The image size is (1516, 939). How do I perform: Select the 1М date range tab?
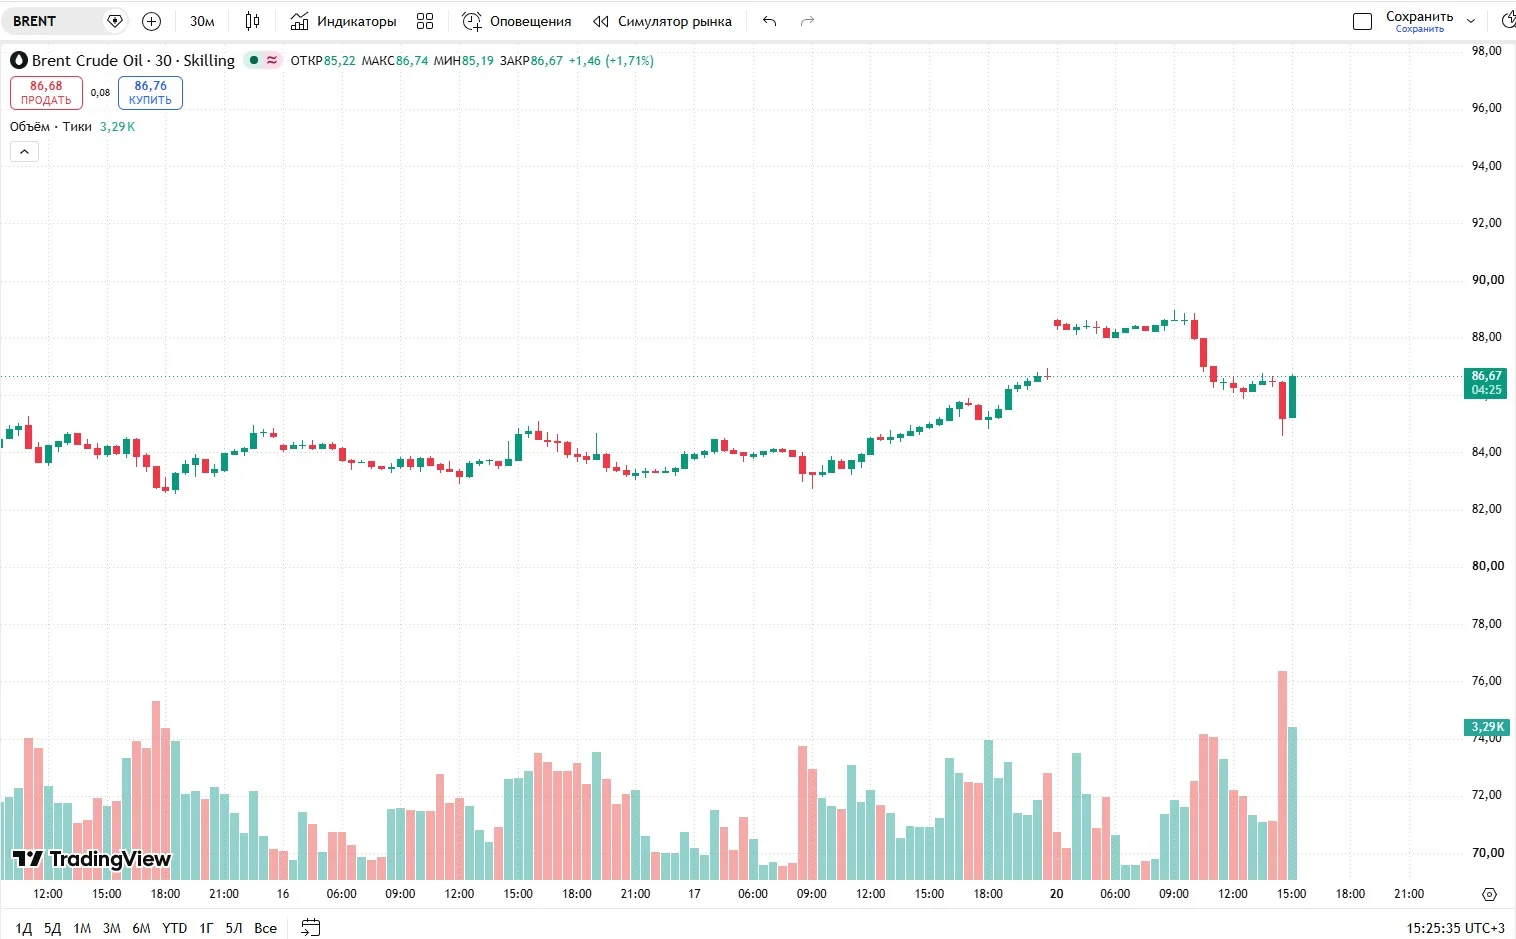82,928
